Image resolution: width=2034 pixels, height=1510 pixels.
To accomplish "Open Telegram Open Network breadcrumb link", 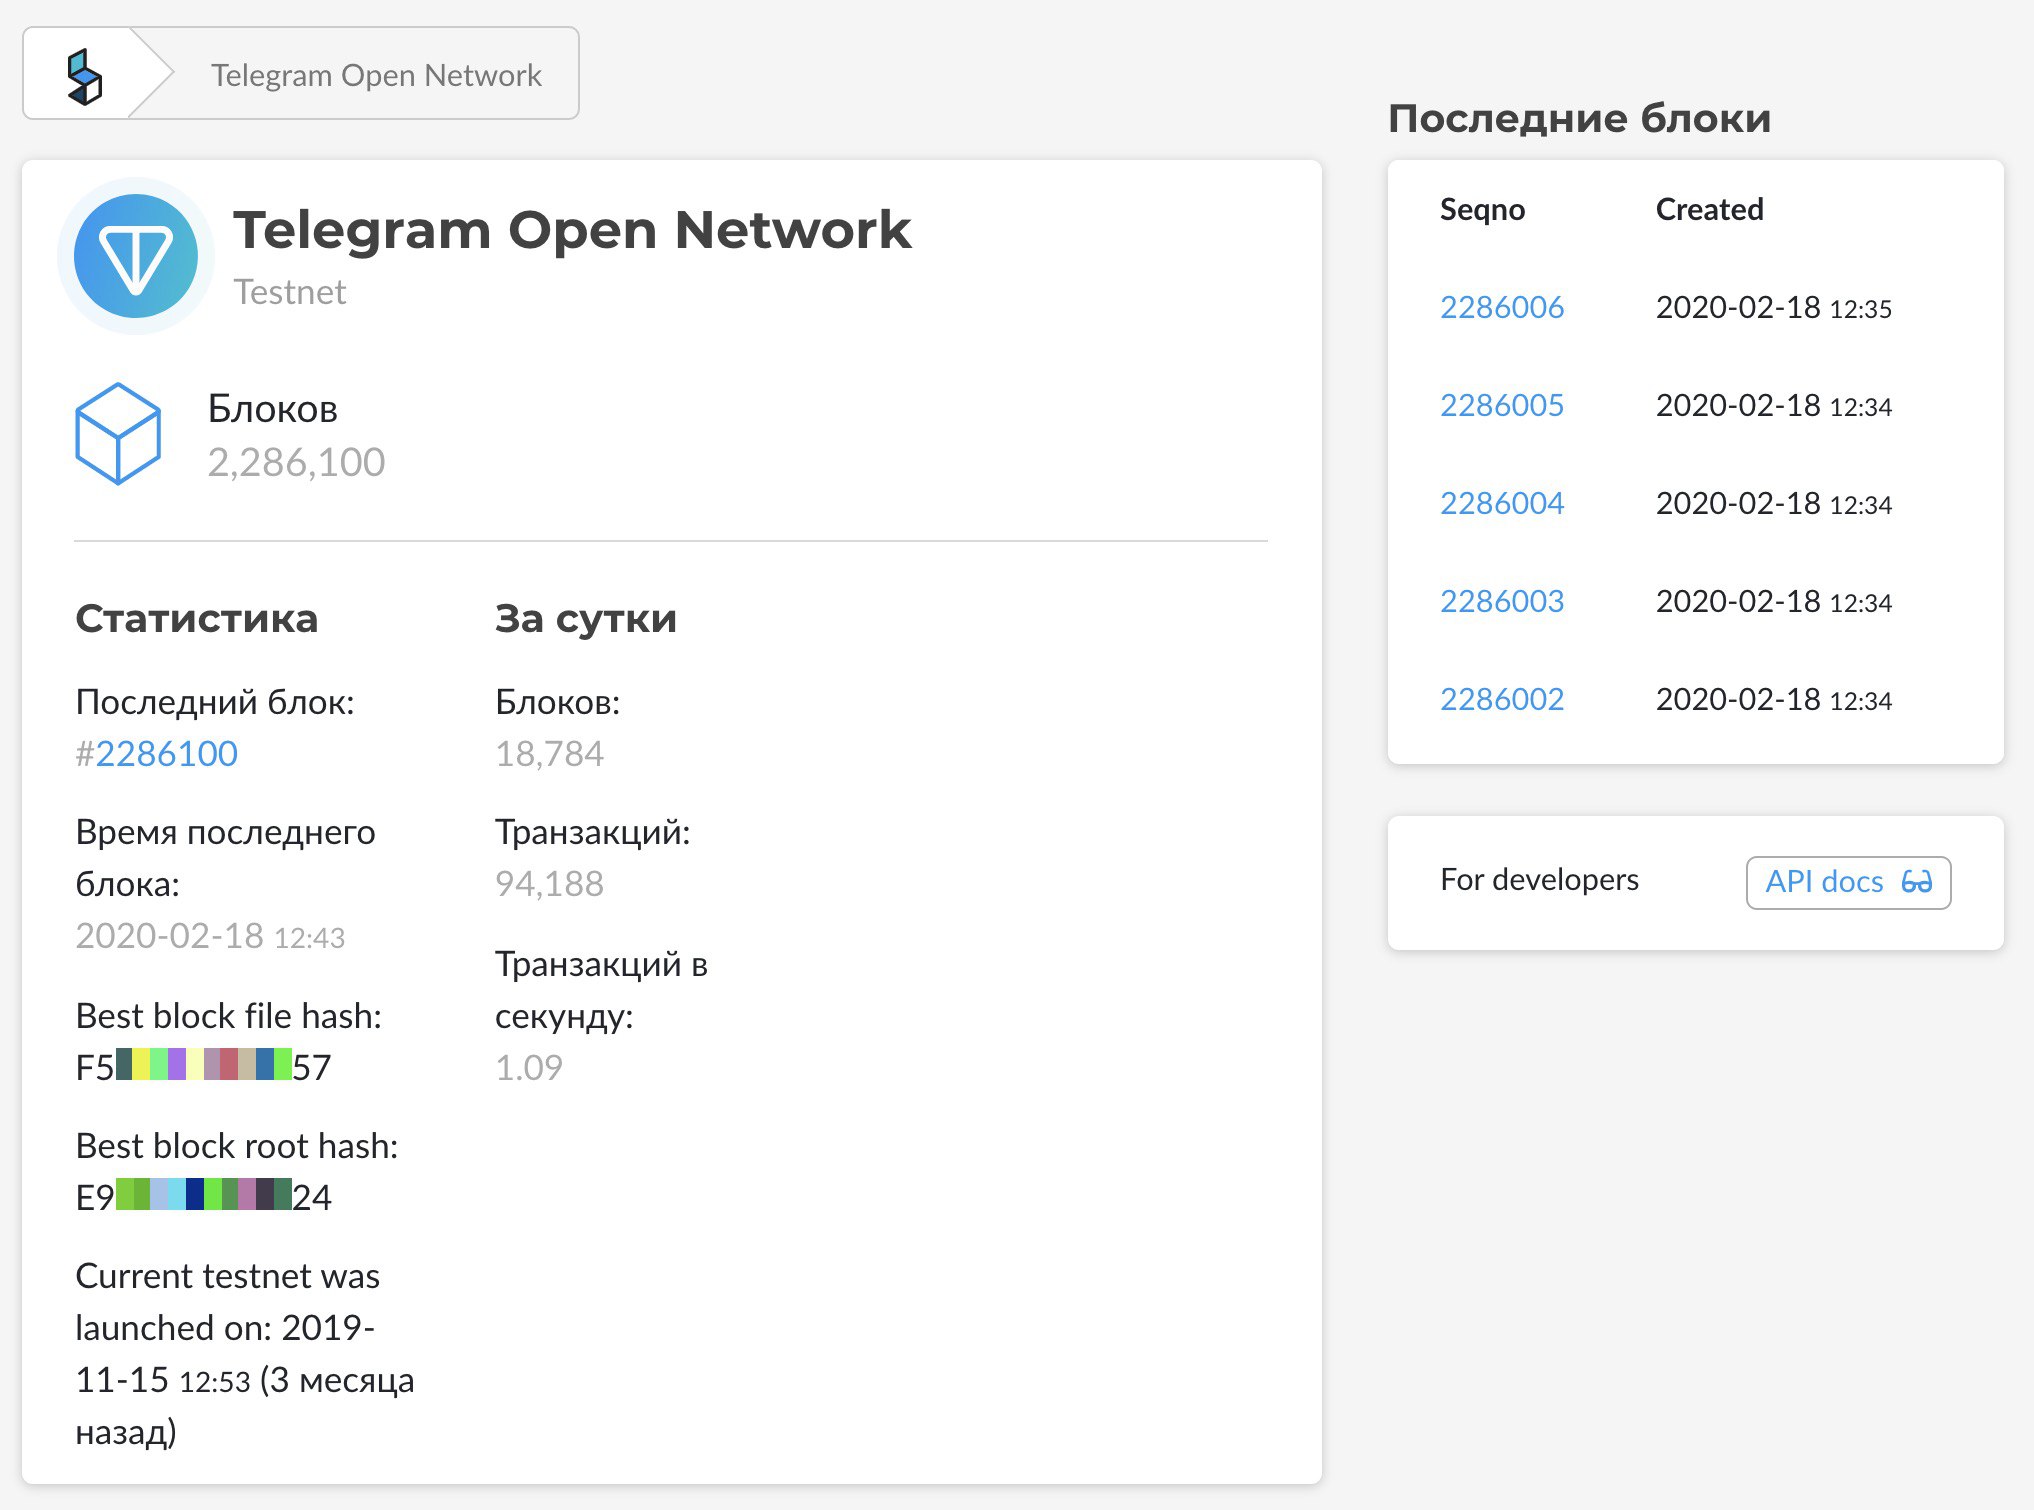I will (x=376, y=75).
